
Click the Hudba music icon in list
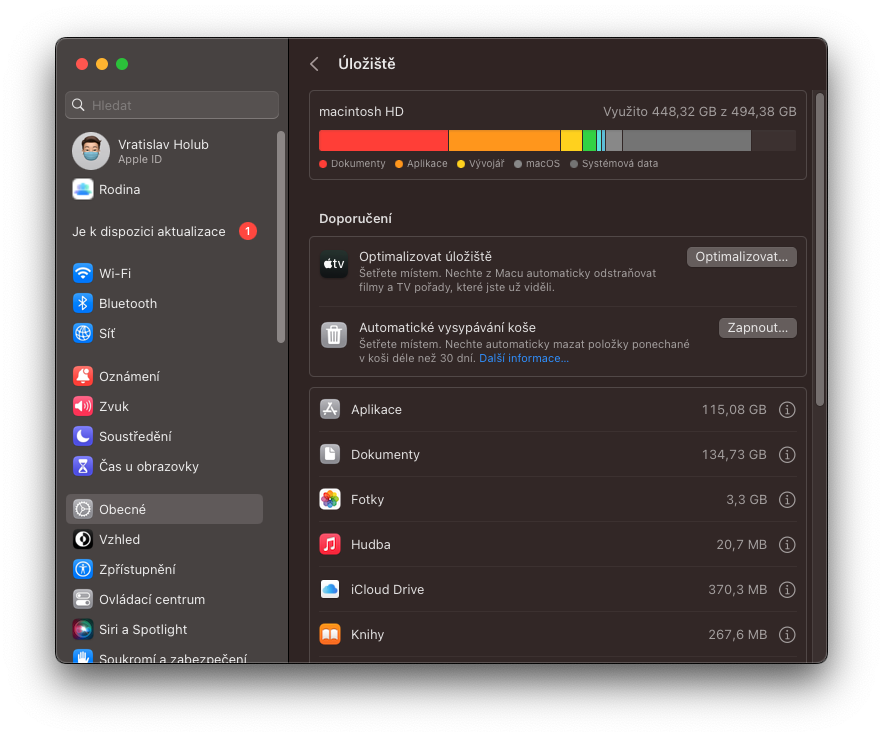(330, 544)
